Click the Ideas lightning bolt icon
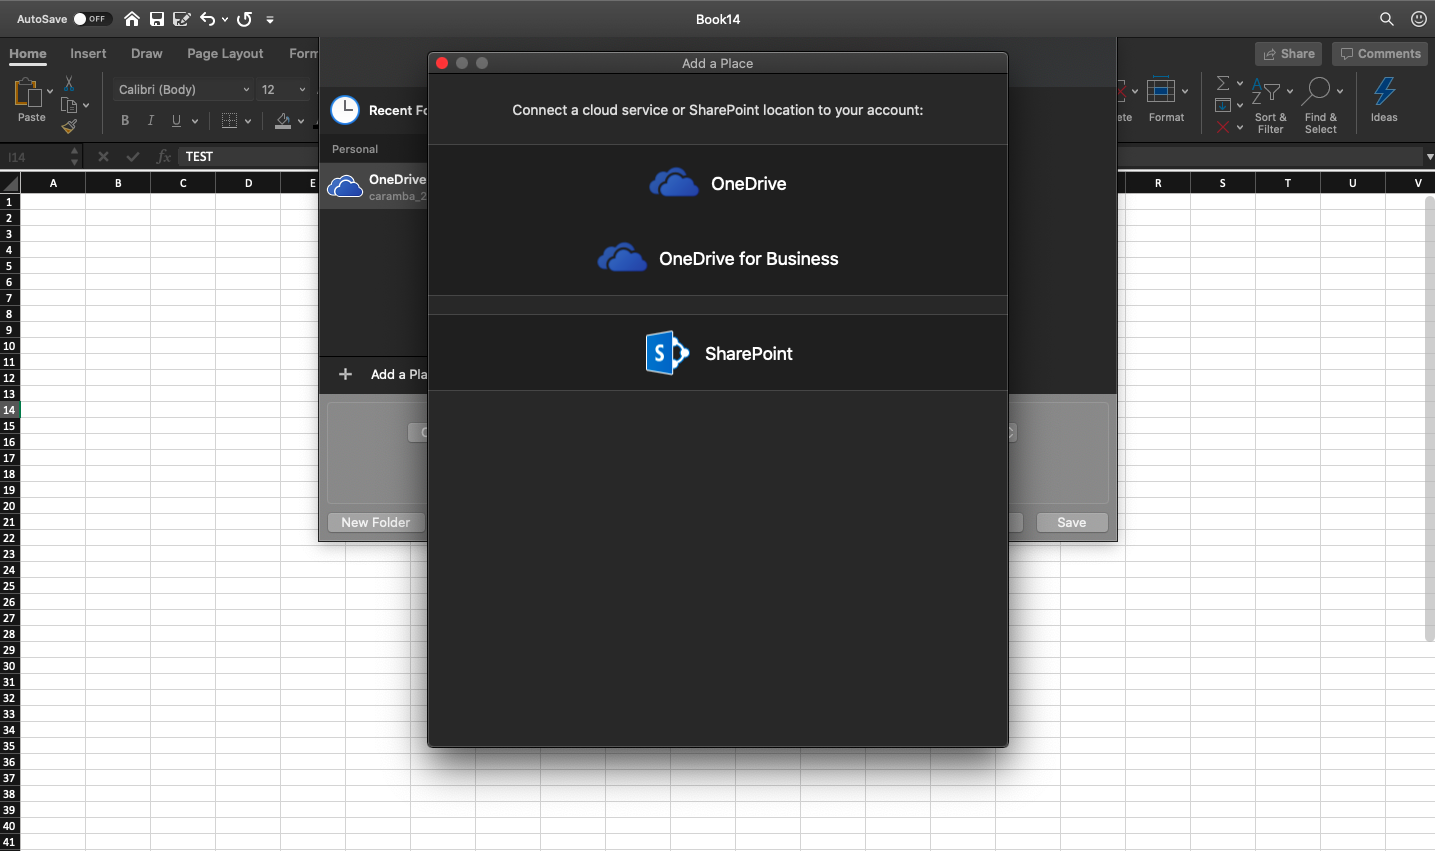 (1384, 91)
